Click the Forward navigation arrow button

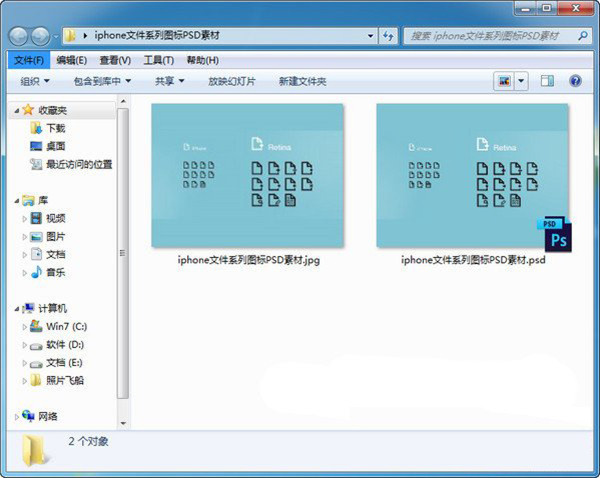click(x=40, y=36)
